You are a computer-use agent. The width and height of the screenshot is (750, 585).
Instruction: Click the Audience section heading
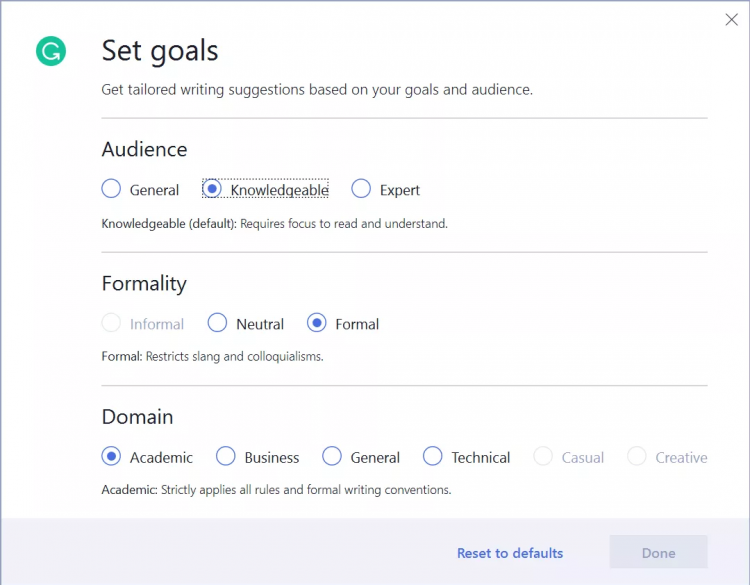click(x=144, y=149)
